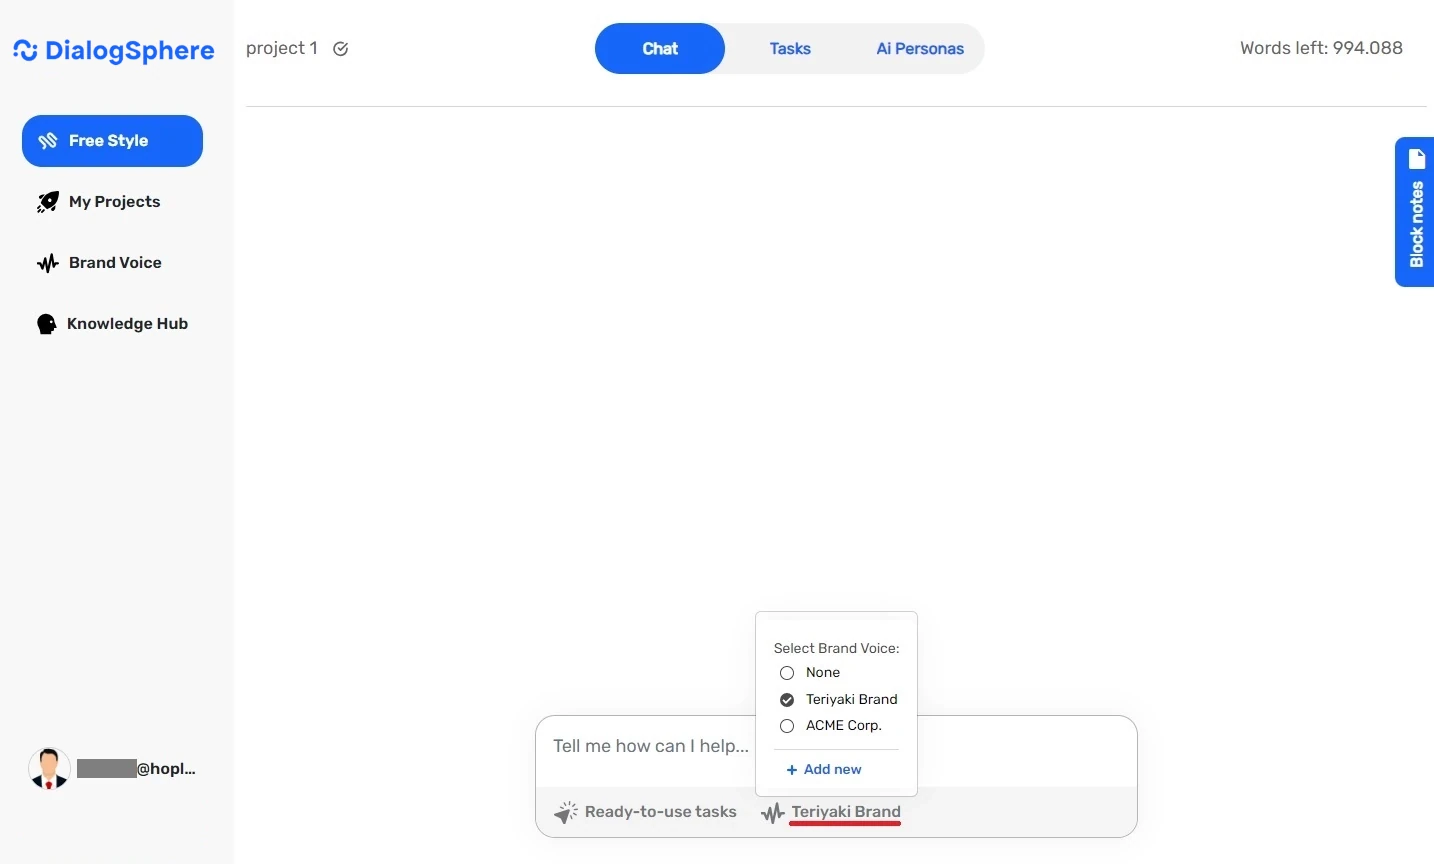
Task: Open the Ai Personas tab
Action: 919,48
